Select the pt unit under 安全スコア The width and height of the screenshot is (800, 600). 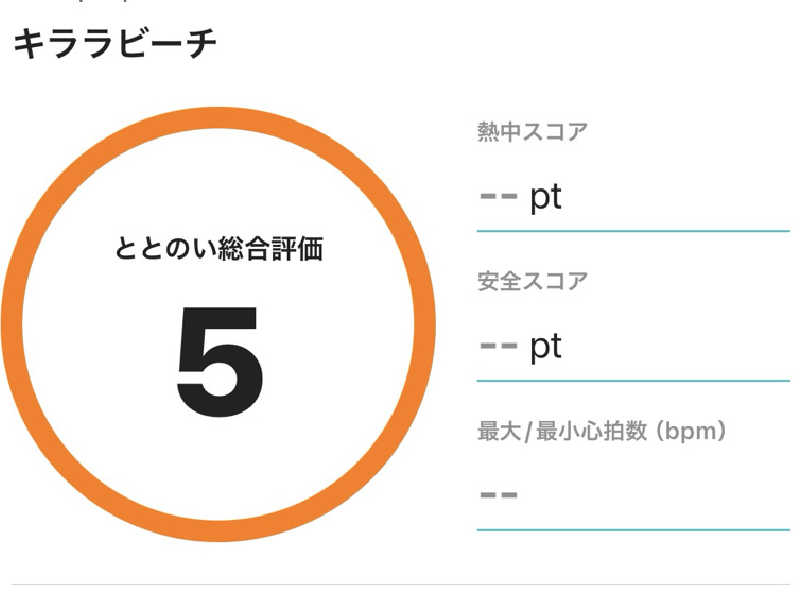point(546,346)
